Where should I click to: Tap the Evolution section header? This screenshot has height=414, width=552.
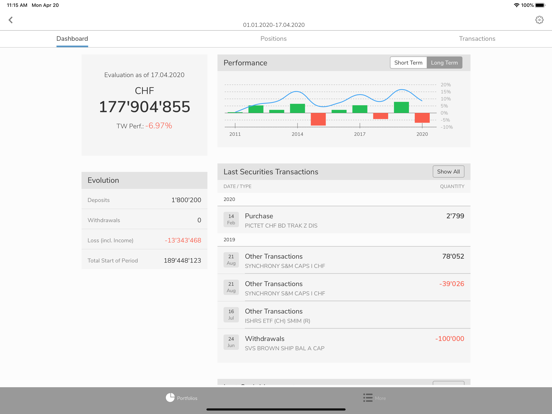coord(144,180)
